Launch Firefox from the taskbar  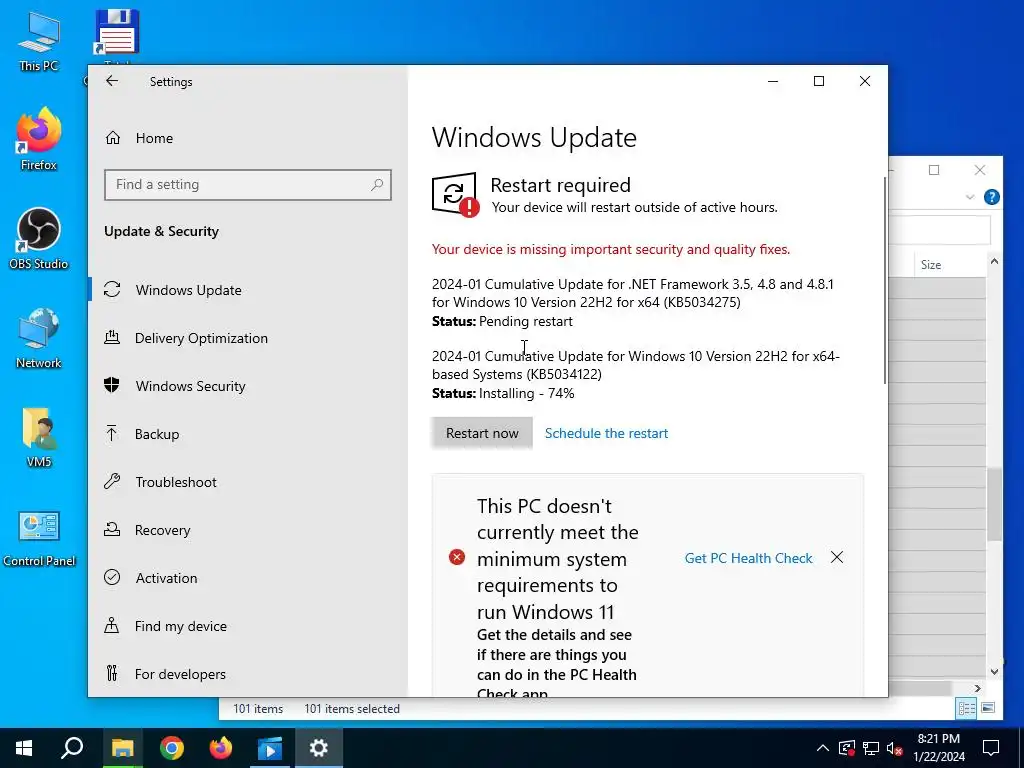pos(220,748)
